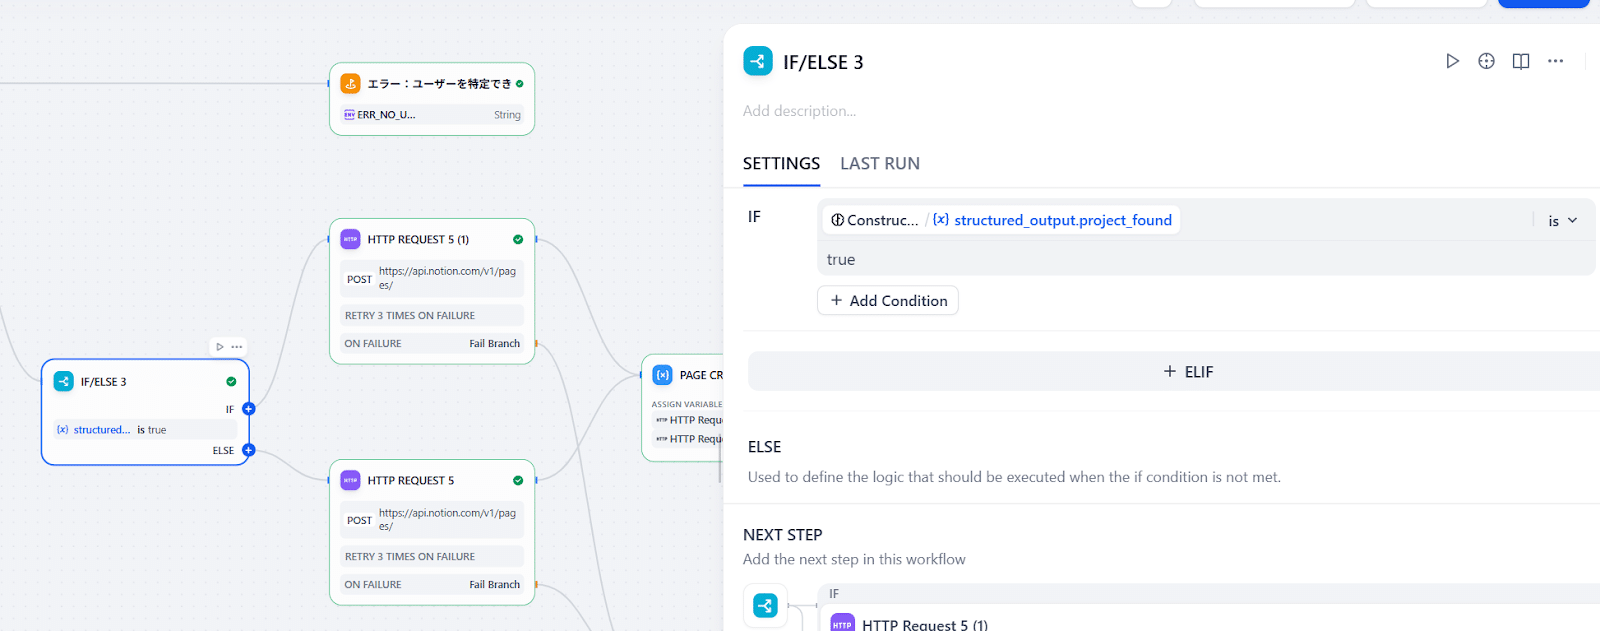Click the IF/ELSE 3 icon in panel title
The image size is (1600, 631).
(758, 61)
